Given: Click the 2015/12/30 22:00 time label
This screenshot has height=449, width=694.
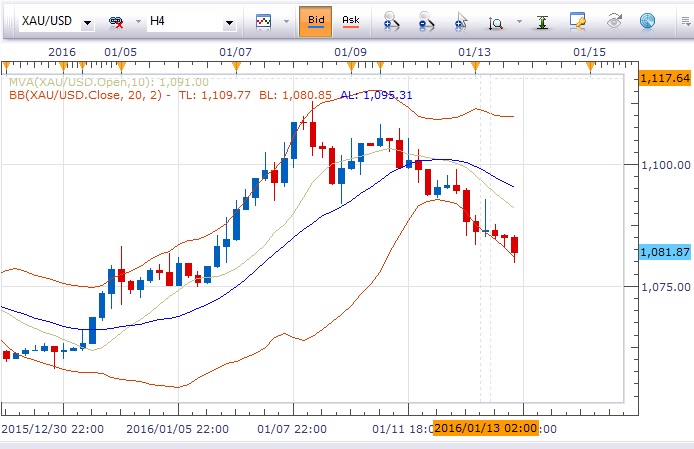Looking at the screenshot, I should click(53, 429).
